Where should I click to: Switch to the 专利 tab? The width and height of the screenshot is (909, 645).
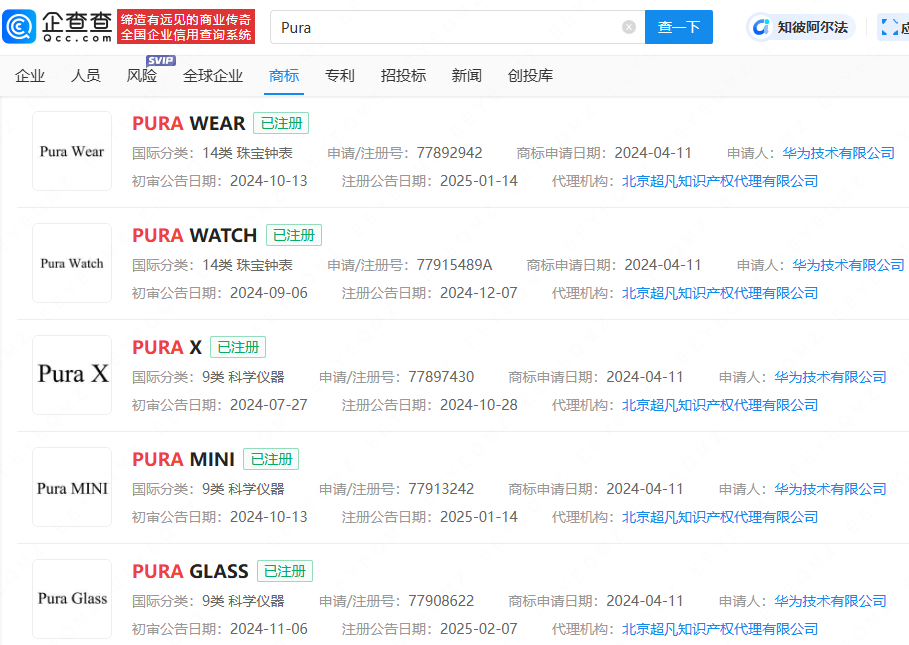[x=340, y=75]
